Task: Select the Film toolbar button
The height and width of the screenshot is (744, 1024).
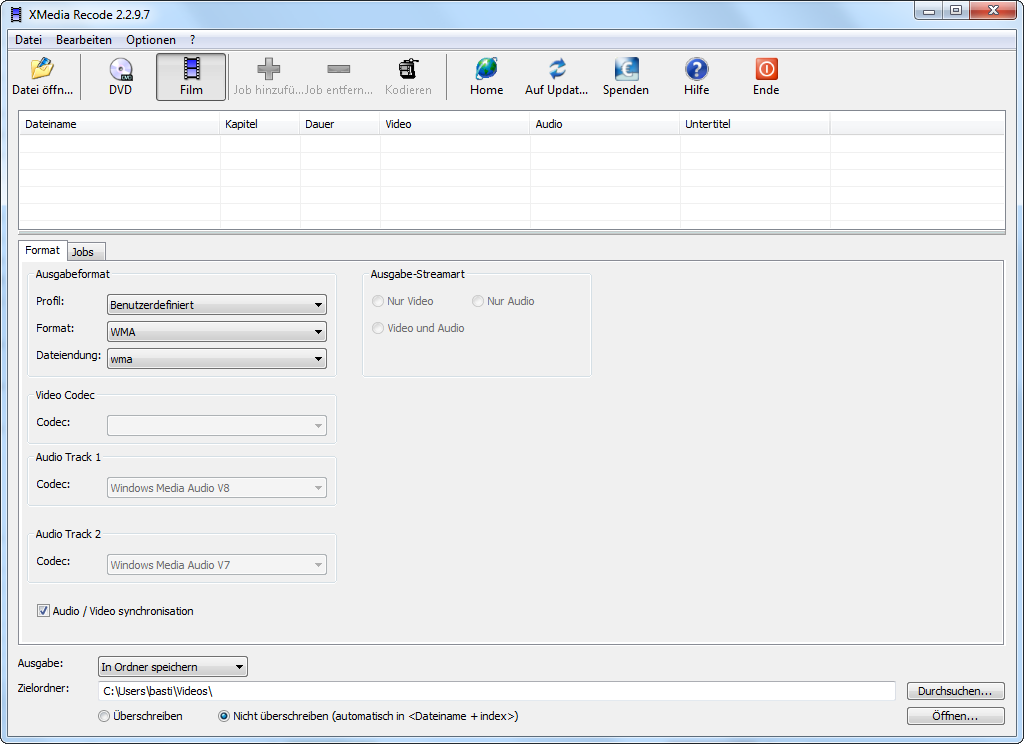Action: click(x=191, y=69)
